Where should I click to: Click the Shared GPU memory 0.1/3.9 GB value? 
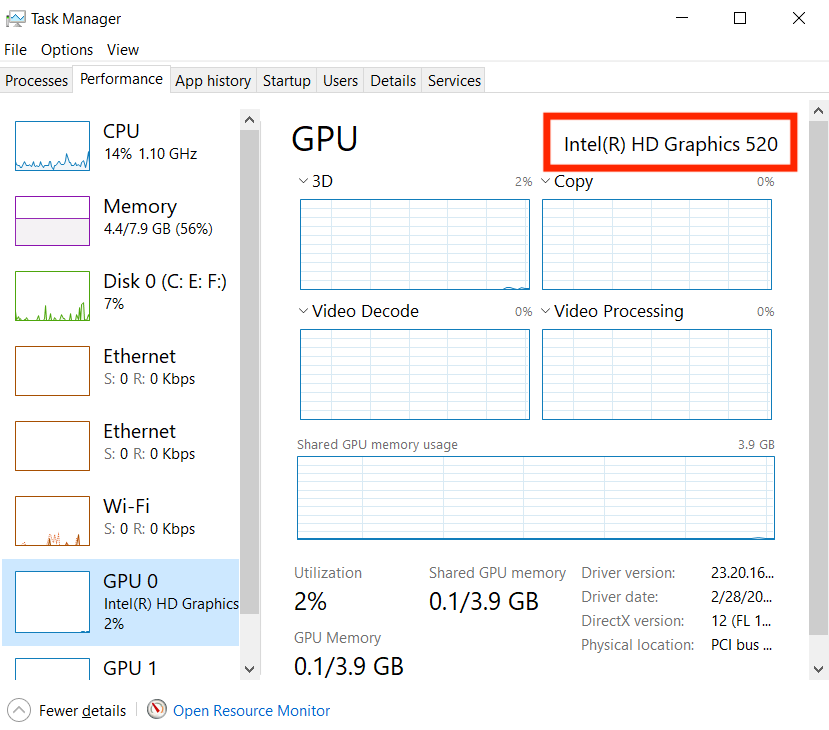point(483,602)
